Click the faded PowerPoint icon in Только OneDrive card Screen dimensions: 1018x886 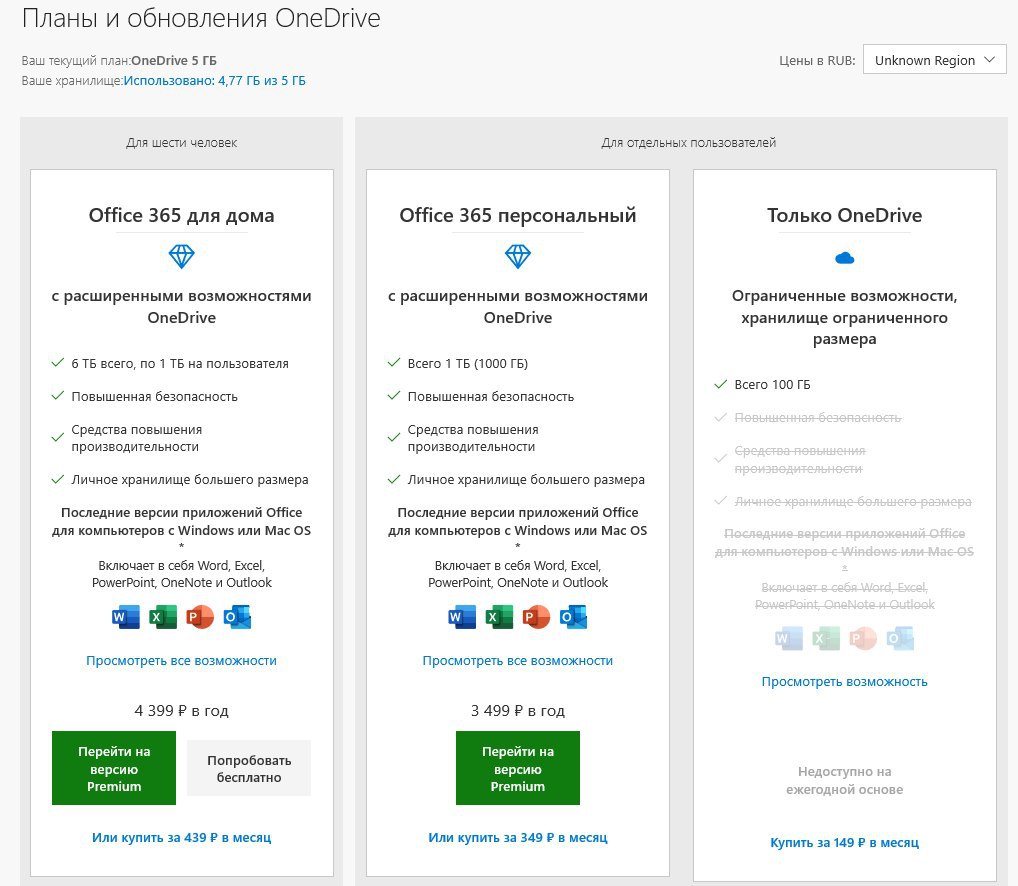[863, 639]
